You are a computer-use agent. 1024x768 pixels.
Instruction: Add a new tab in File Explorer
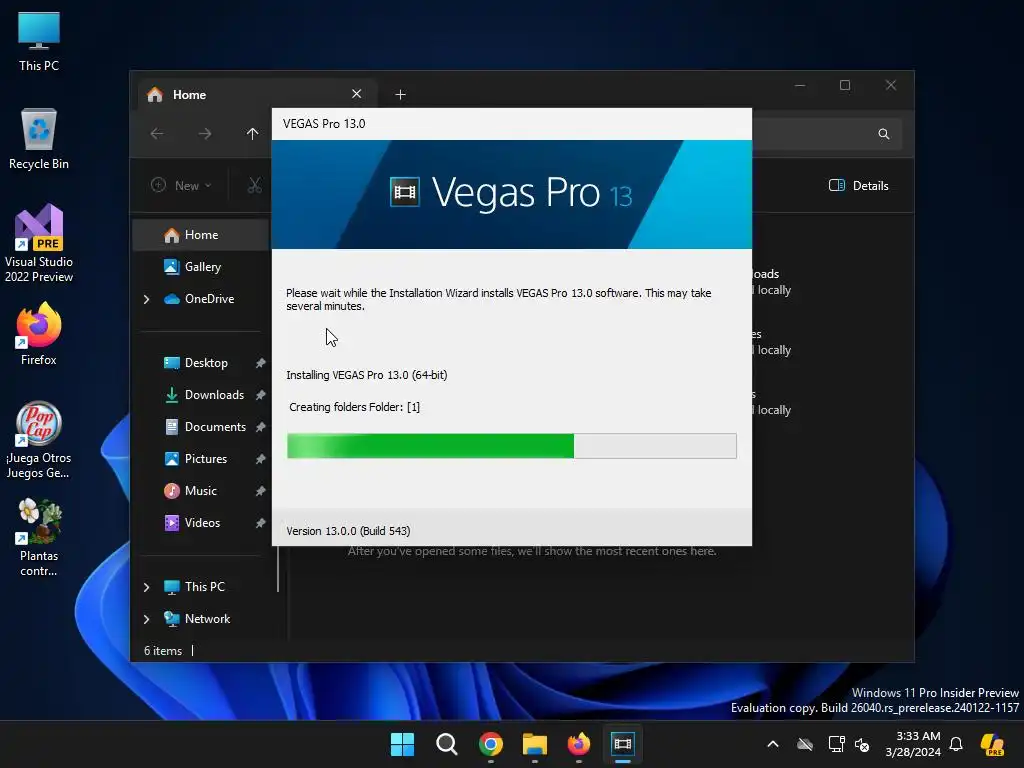400,95
